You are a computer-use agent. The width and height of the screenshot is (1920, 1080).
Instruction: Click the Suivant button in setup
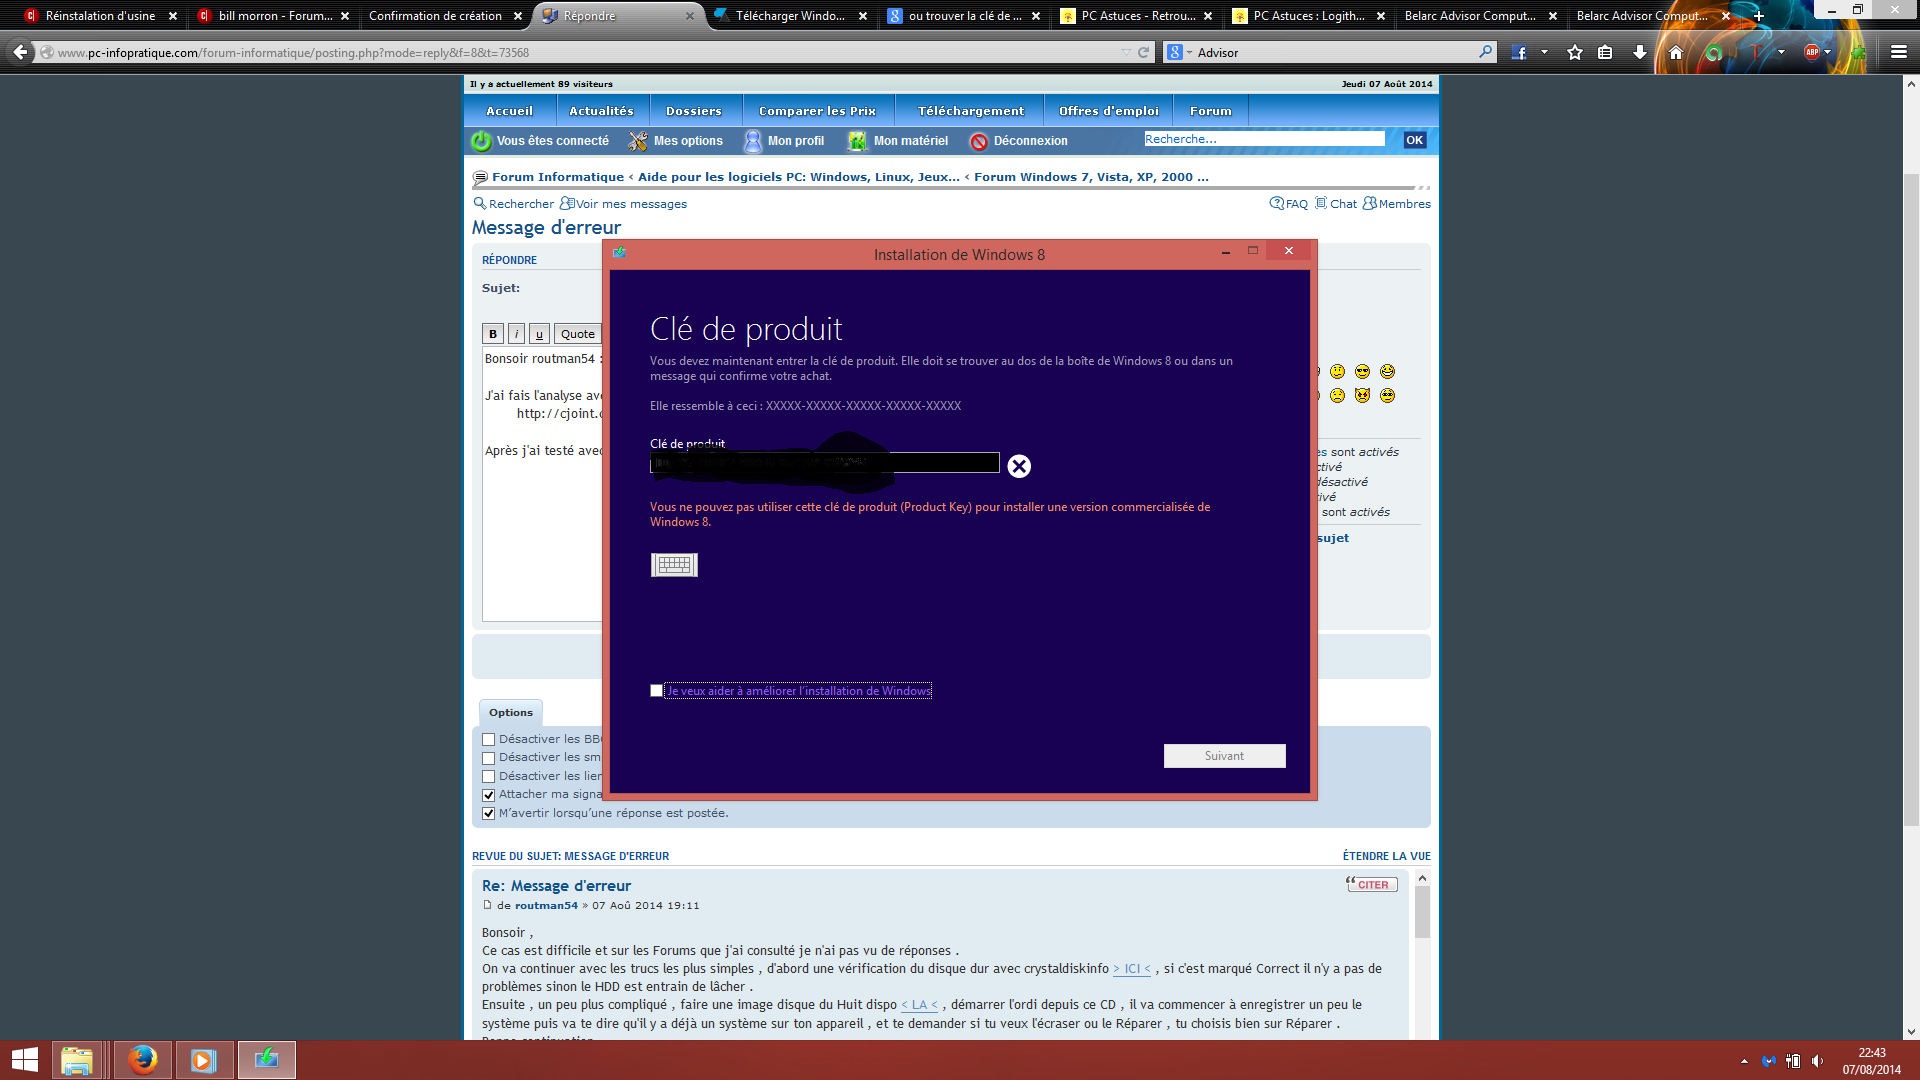[1224, 756]
